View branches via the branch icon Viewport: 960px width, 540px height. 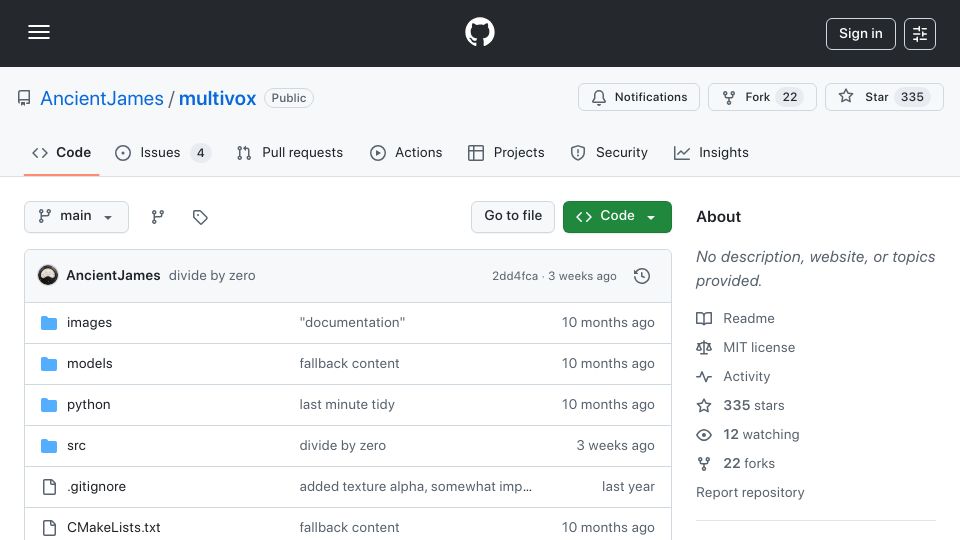coord(158,217)
